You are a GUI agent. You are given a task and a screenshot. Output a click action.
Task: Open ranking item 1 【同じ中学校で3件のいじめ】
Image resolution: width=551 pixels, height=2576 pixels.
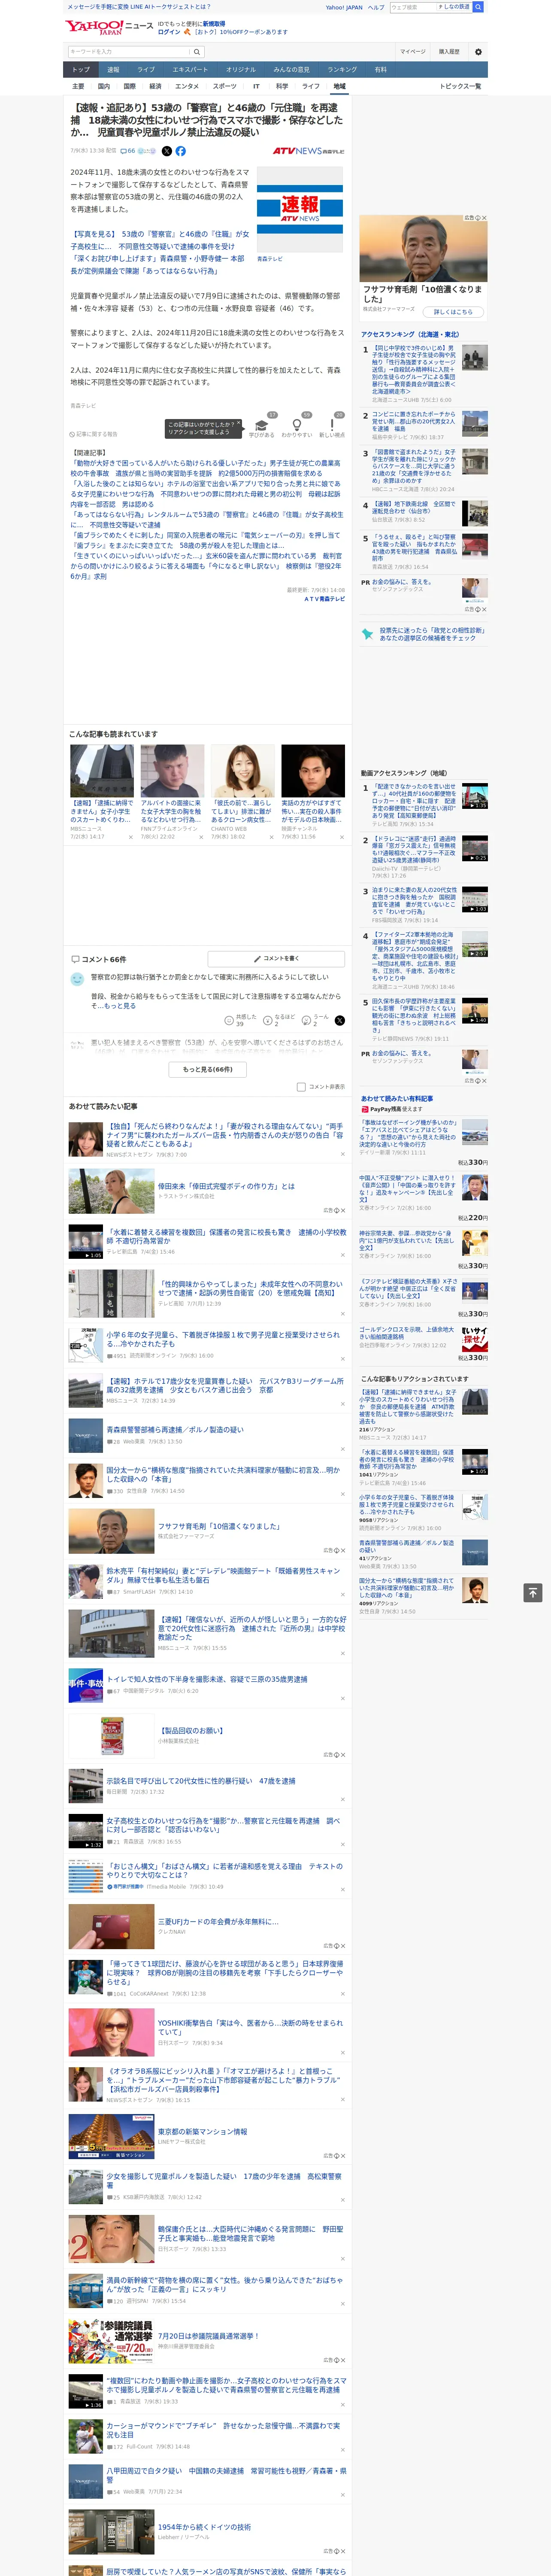pos(414,370)
